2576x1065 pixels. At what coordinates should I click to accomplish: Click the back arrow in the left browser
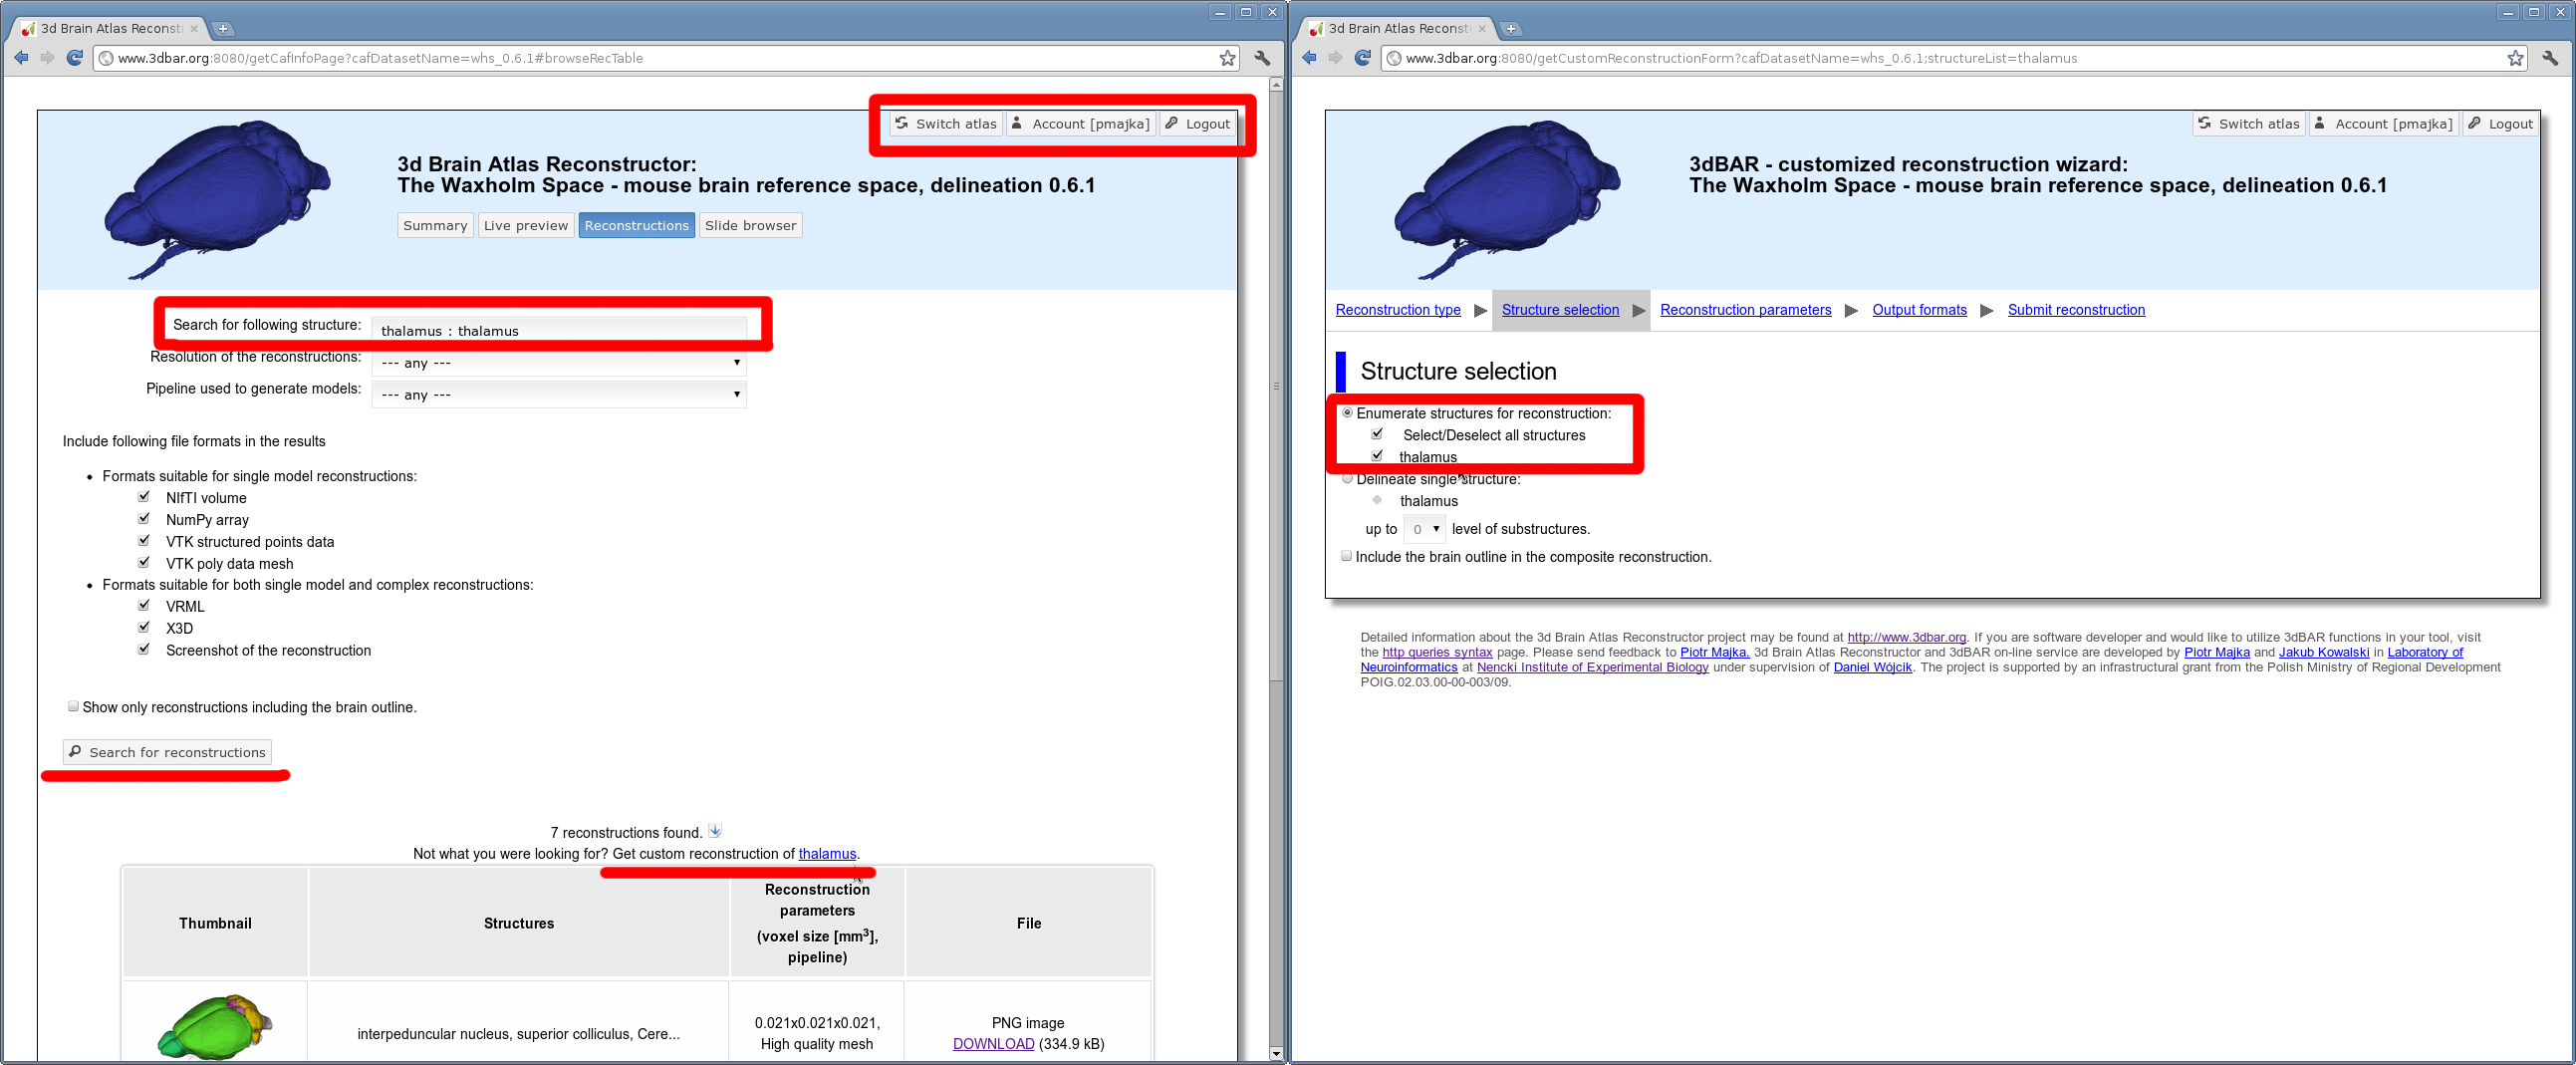click(21, 58)
